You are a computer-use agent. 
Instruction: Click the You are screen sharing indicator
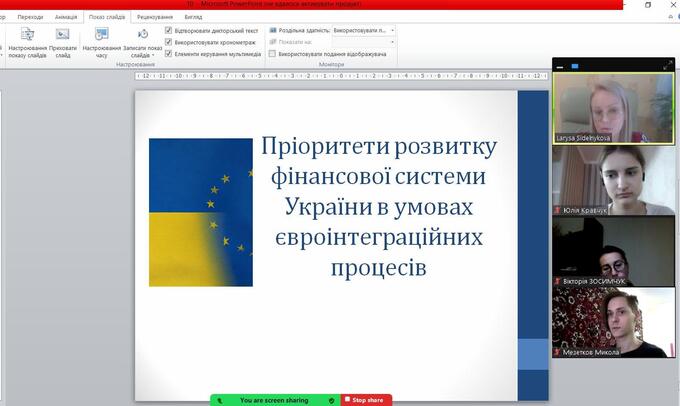275,400
